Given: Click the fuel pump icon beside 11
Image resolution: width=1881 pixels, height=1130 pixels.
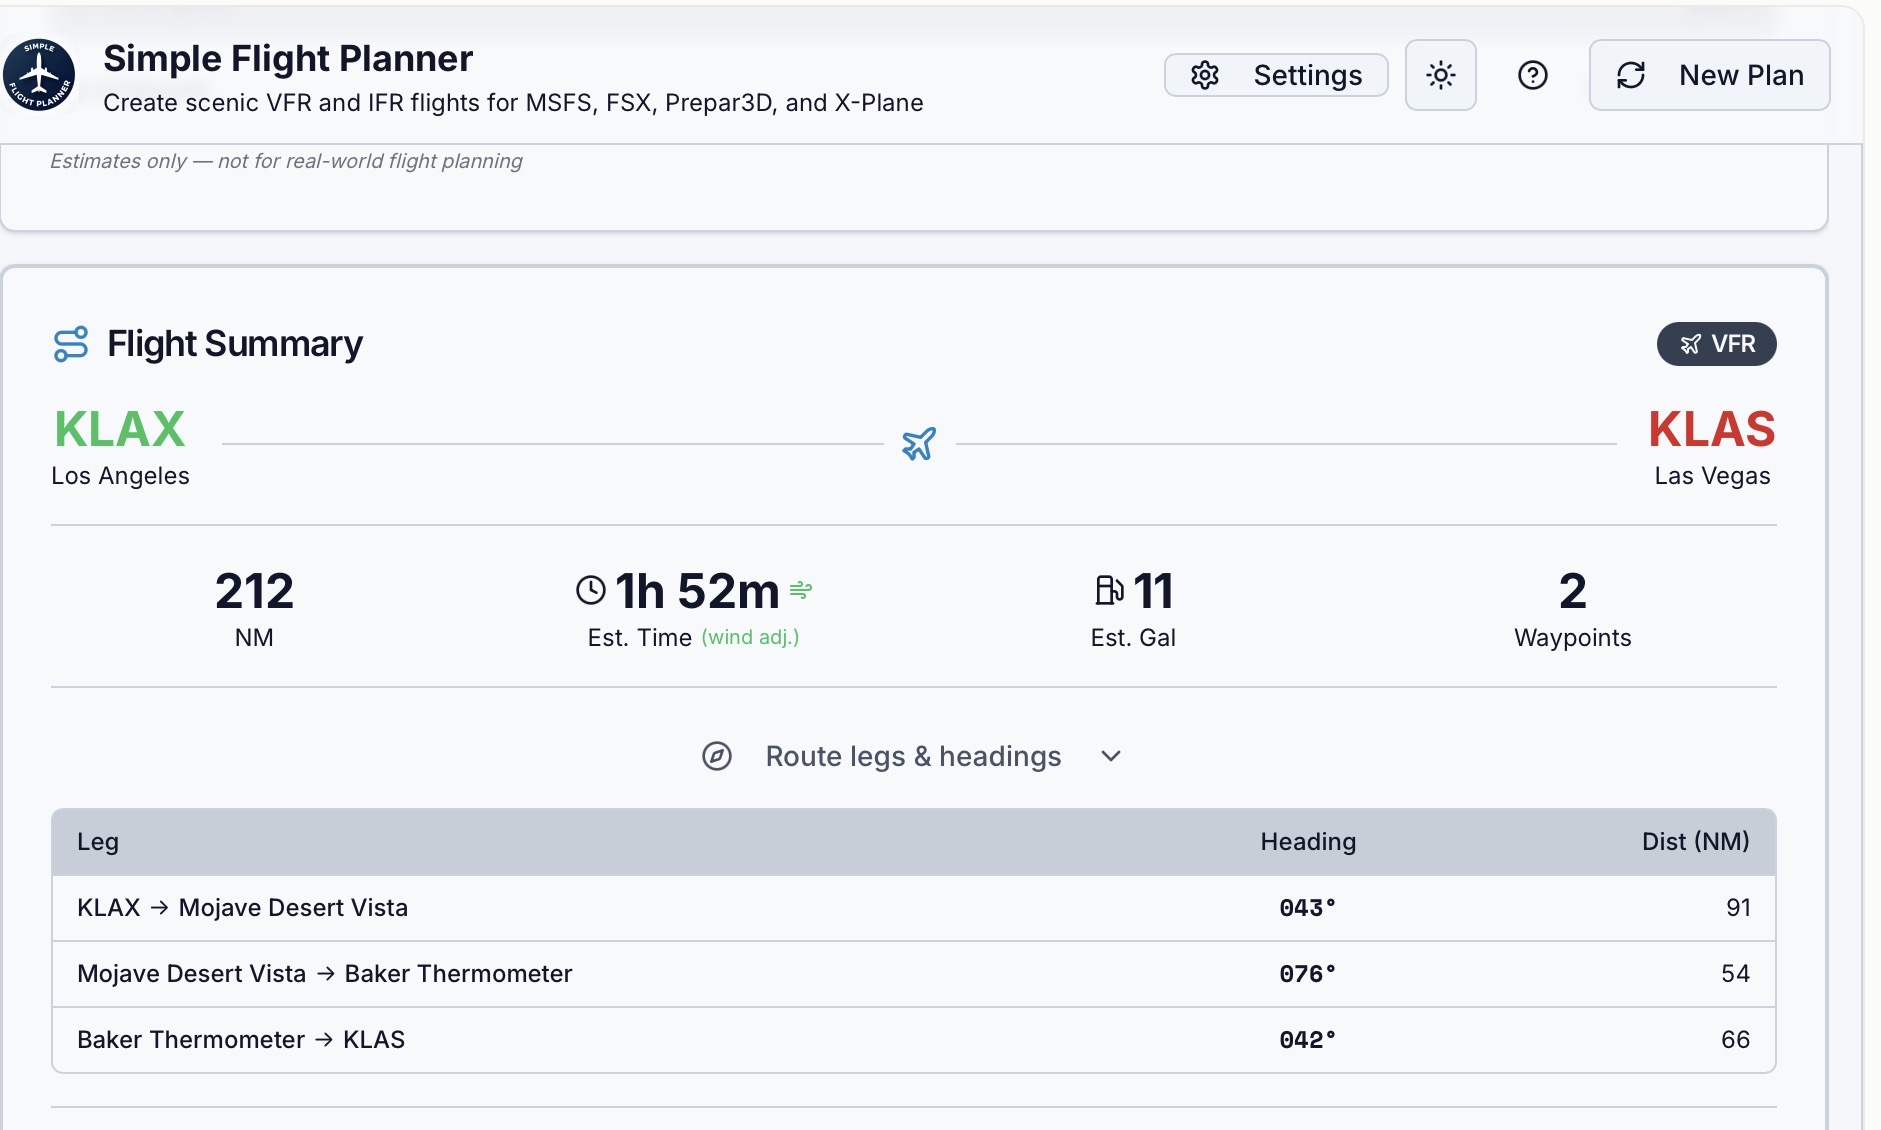Looking at the screenshot, I should click(1109, 590).
